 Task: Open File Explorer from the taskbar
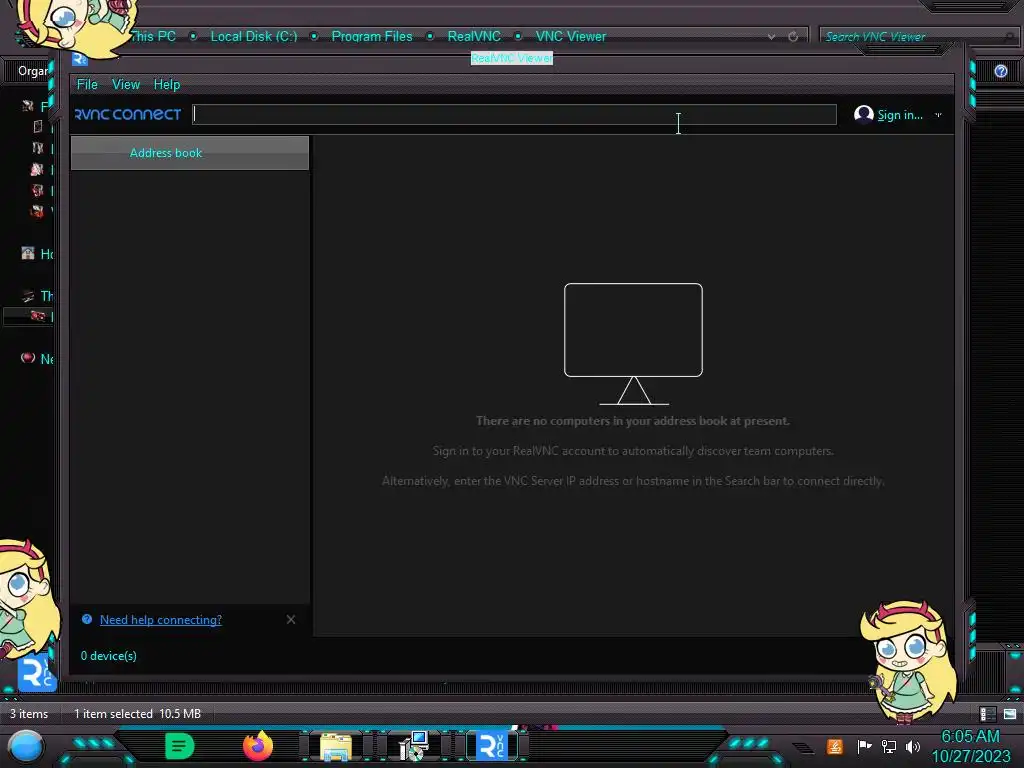coord(336,747)
